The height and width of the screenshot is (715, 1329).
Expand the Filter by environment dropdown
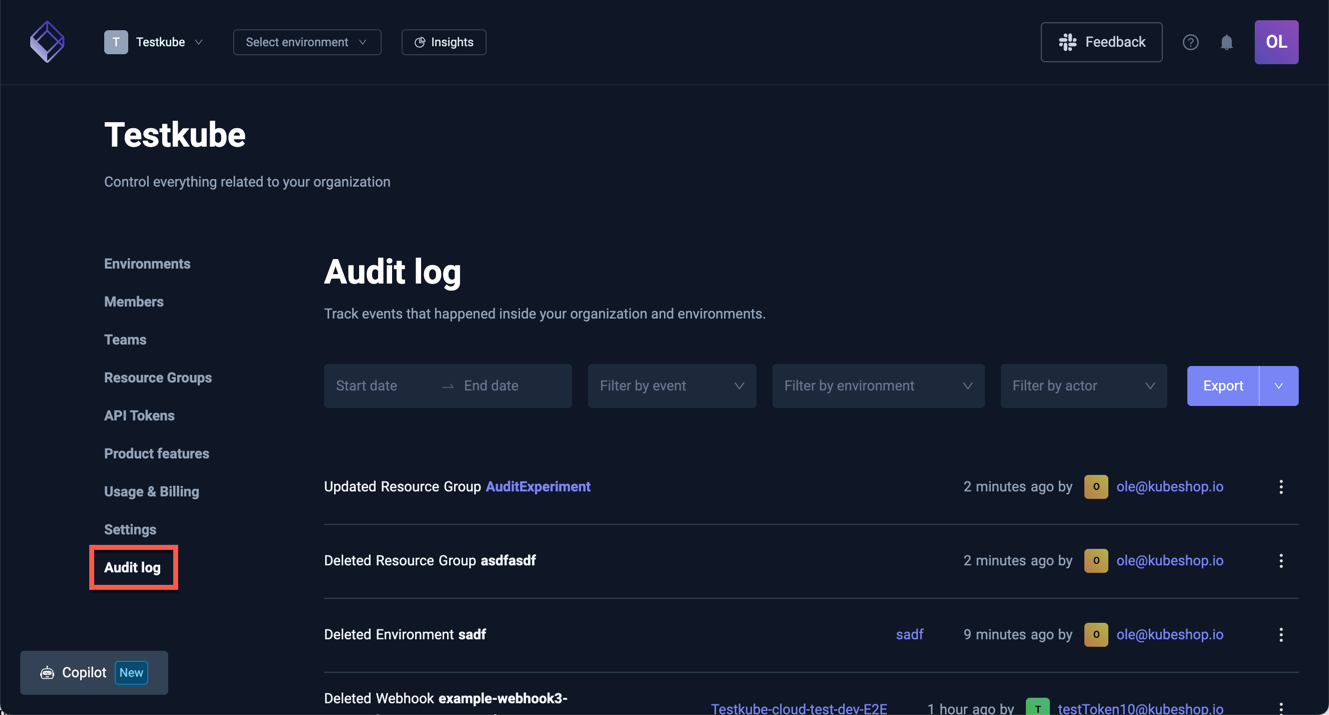[x=878, y=385]
